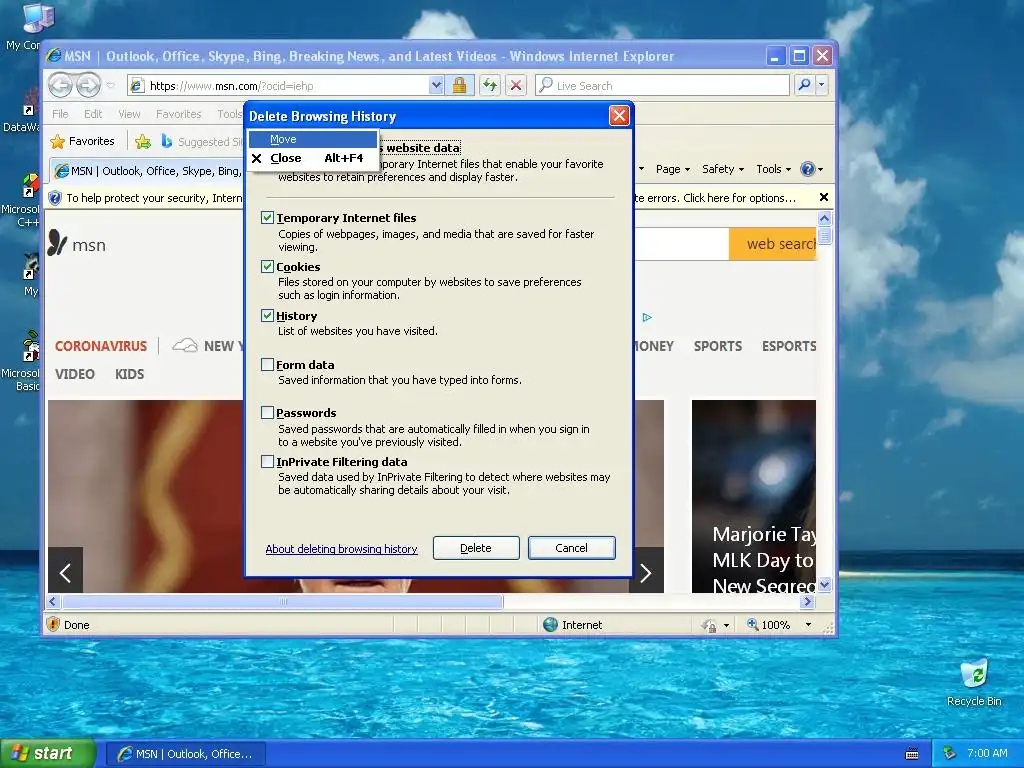Click the Refresh page icon
Screen dimensions: 1024x768
[x=490, y=85]
